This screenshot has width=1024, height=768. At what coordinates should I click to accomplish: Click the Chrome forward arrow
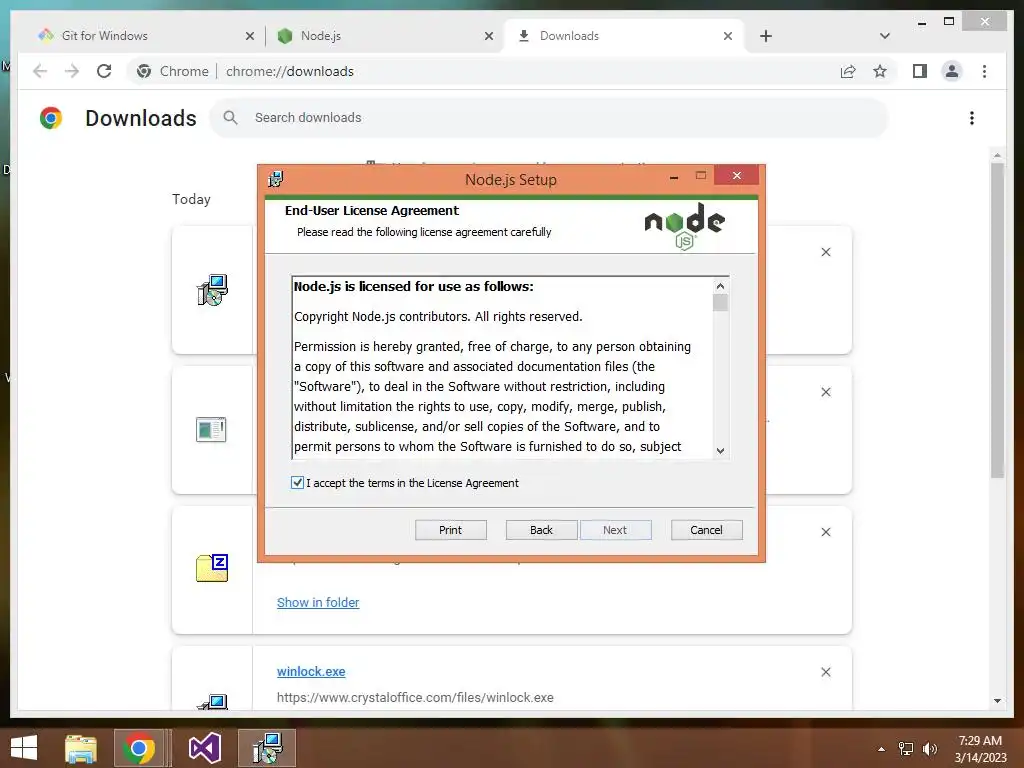coord(72,71)
